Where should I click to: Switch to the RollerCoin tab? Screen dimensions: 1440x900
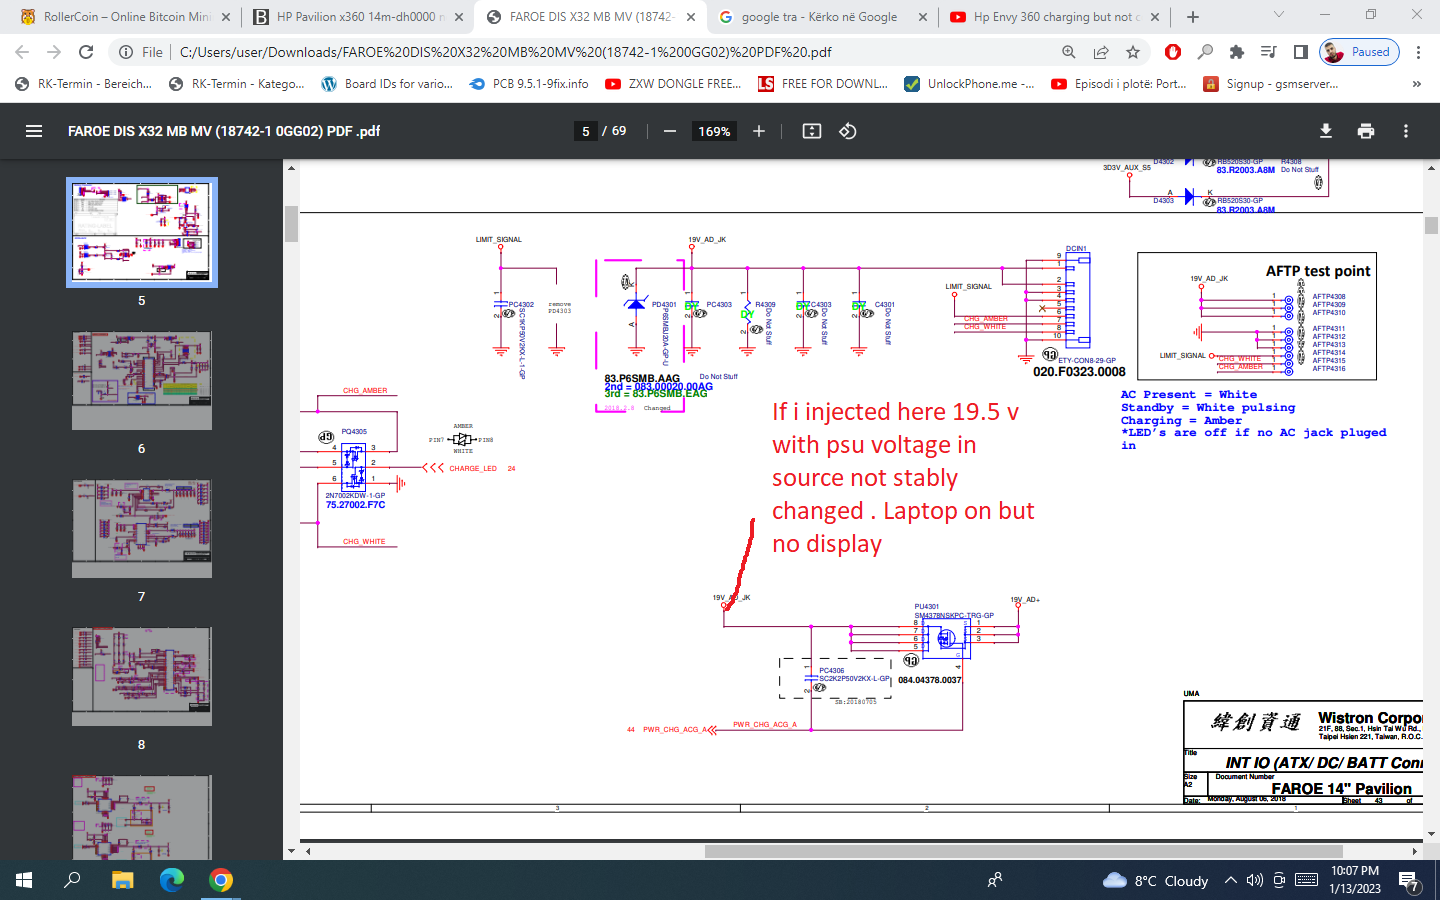click(x=125, y=17)
